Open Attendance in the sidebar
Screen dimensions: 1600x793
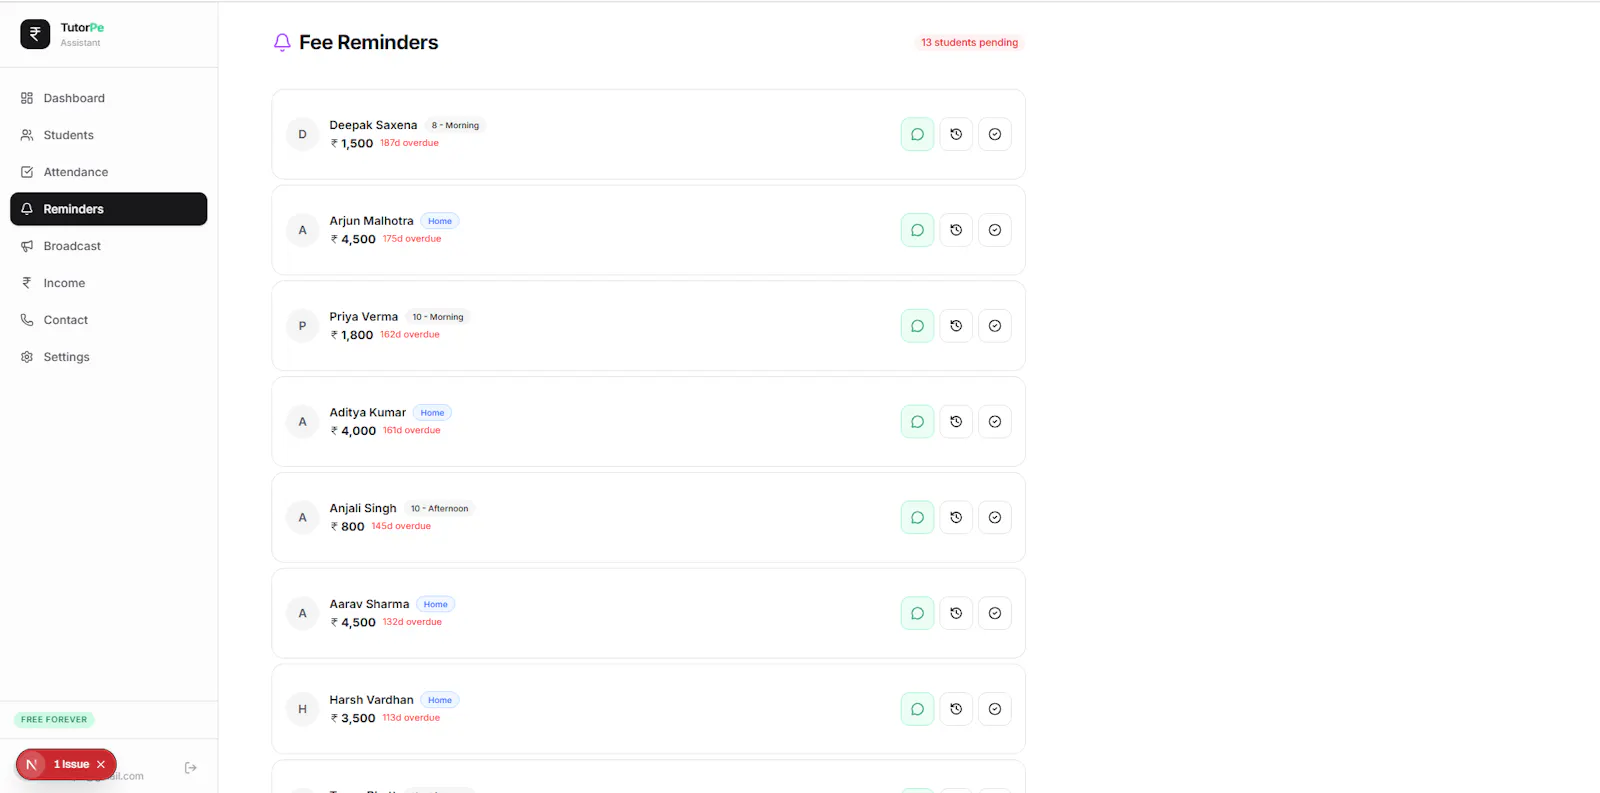[109, 172]
